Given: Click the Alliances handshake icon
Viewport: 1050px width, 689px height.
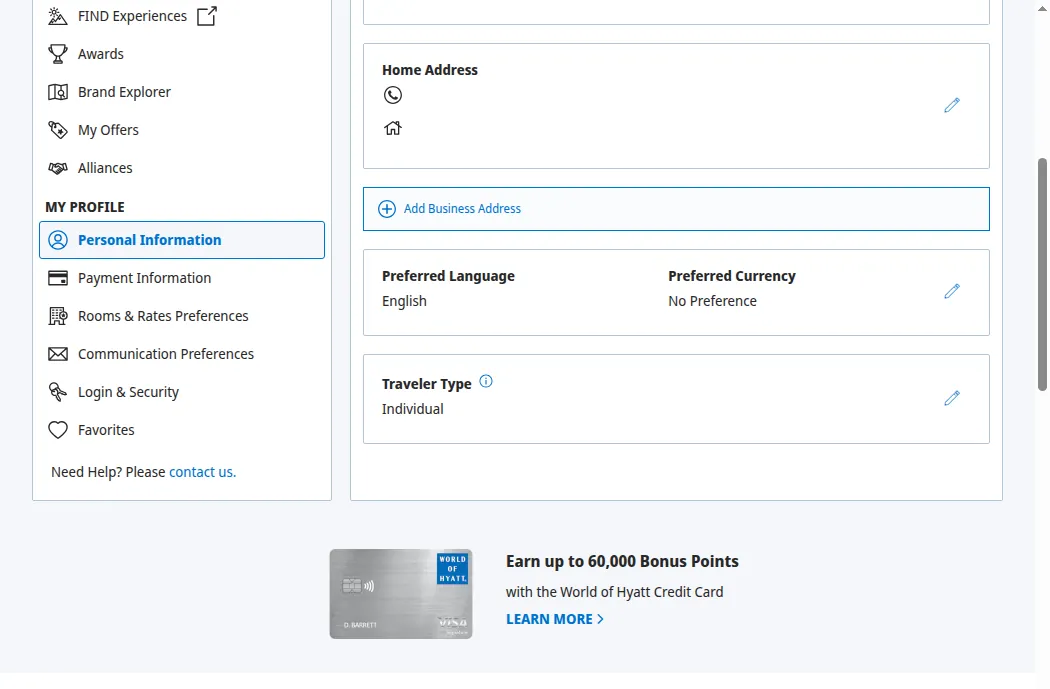Looking at the screenshot, I should [58, 168].
